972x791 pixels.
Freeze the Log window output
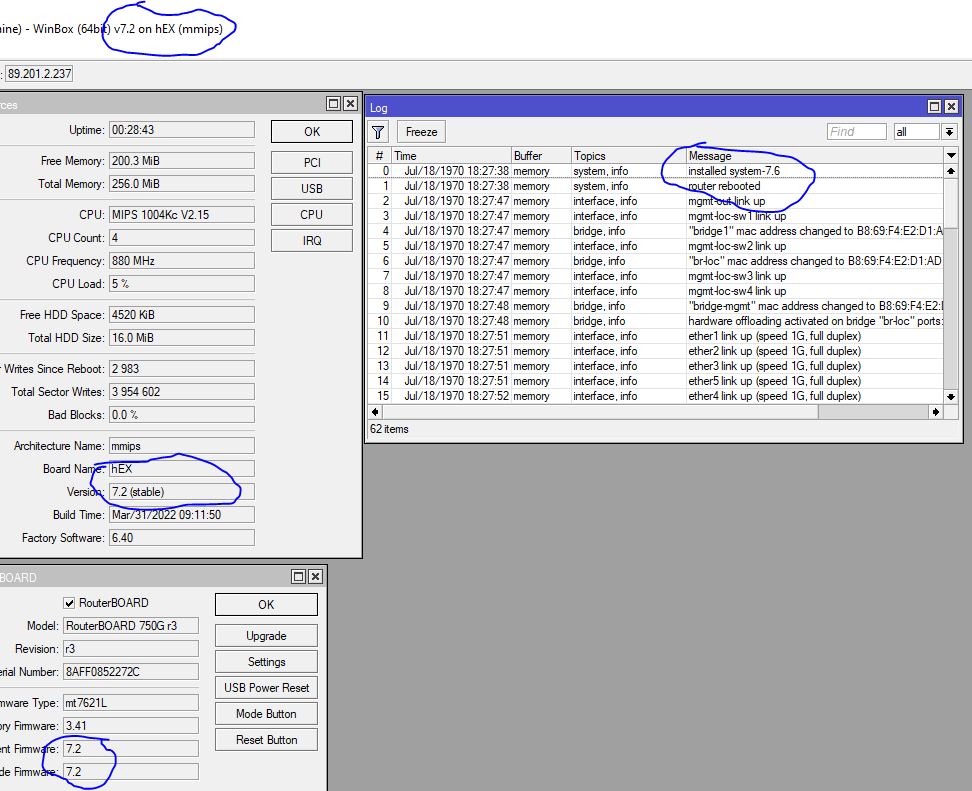click(422, 132)
